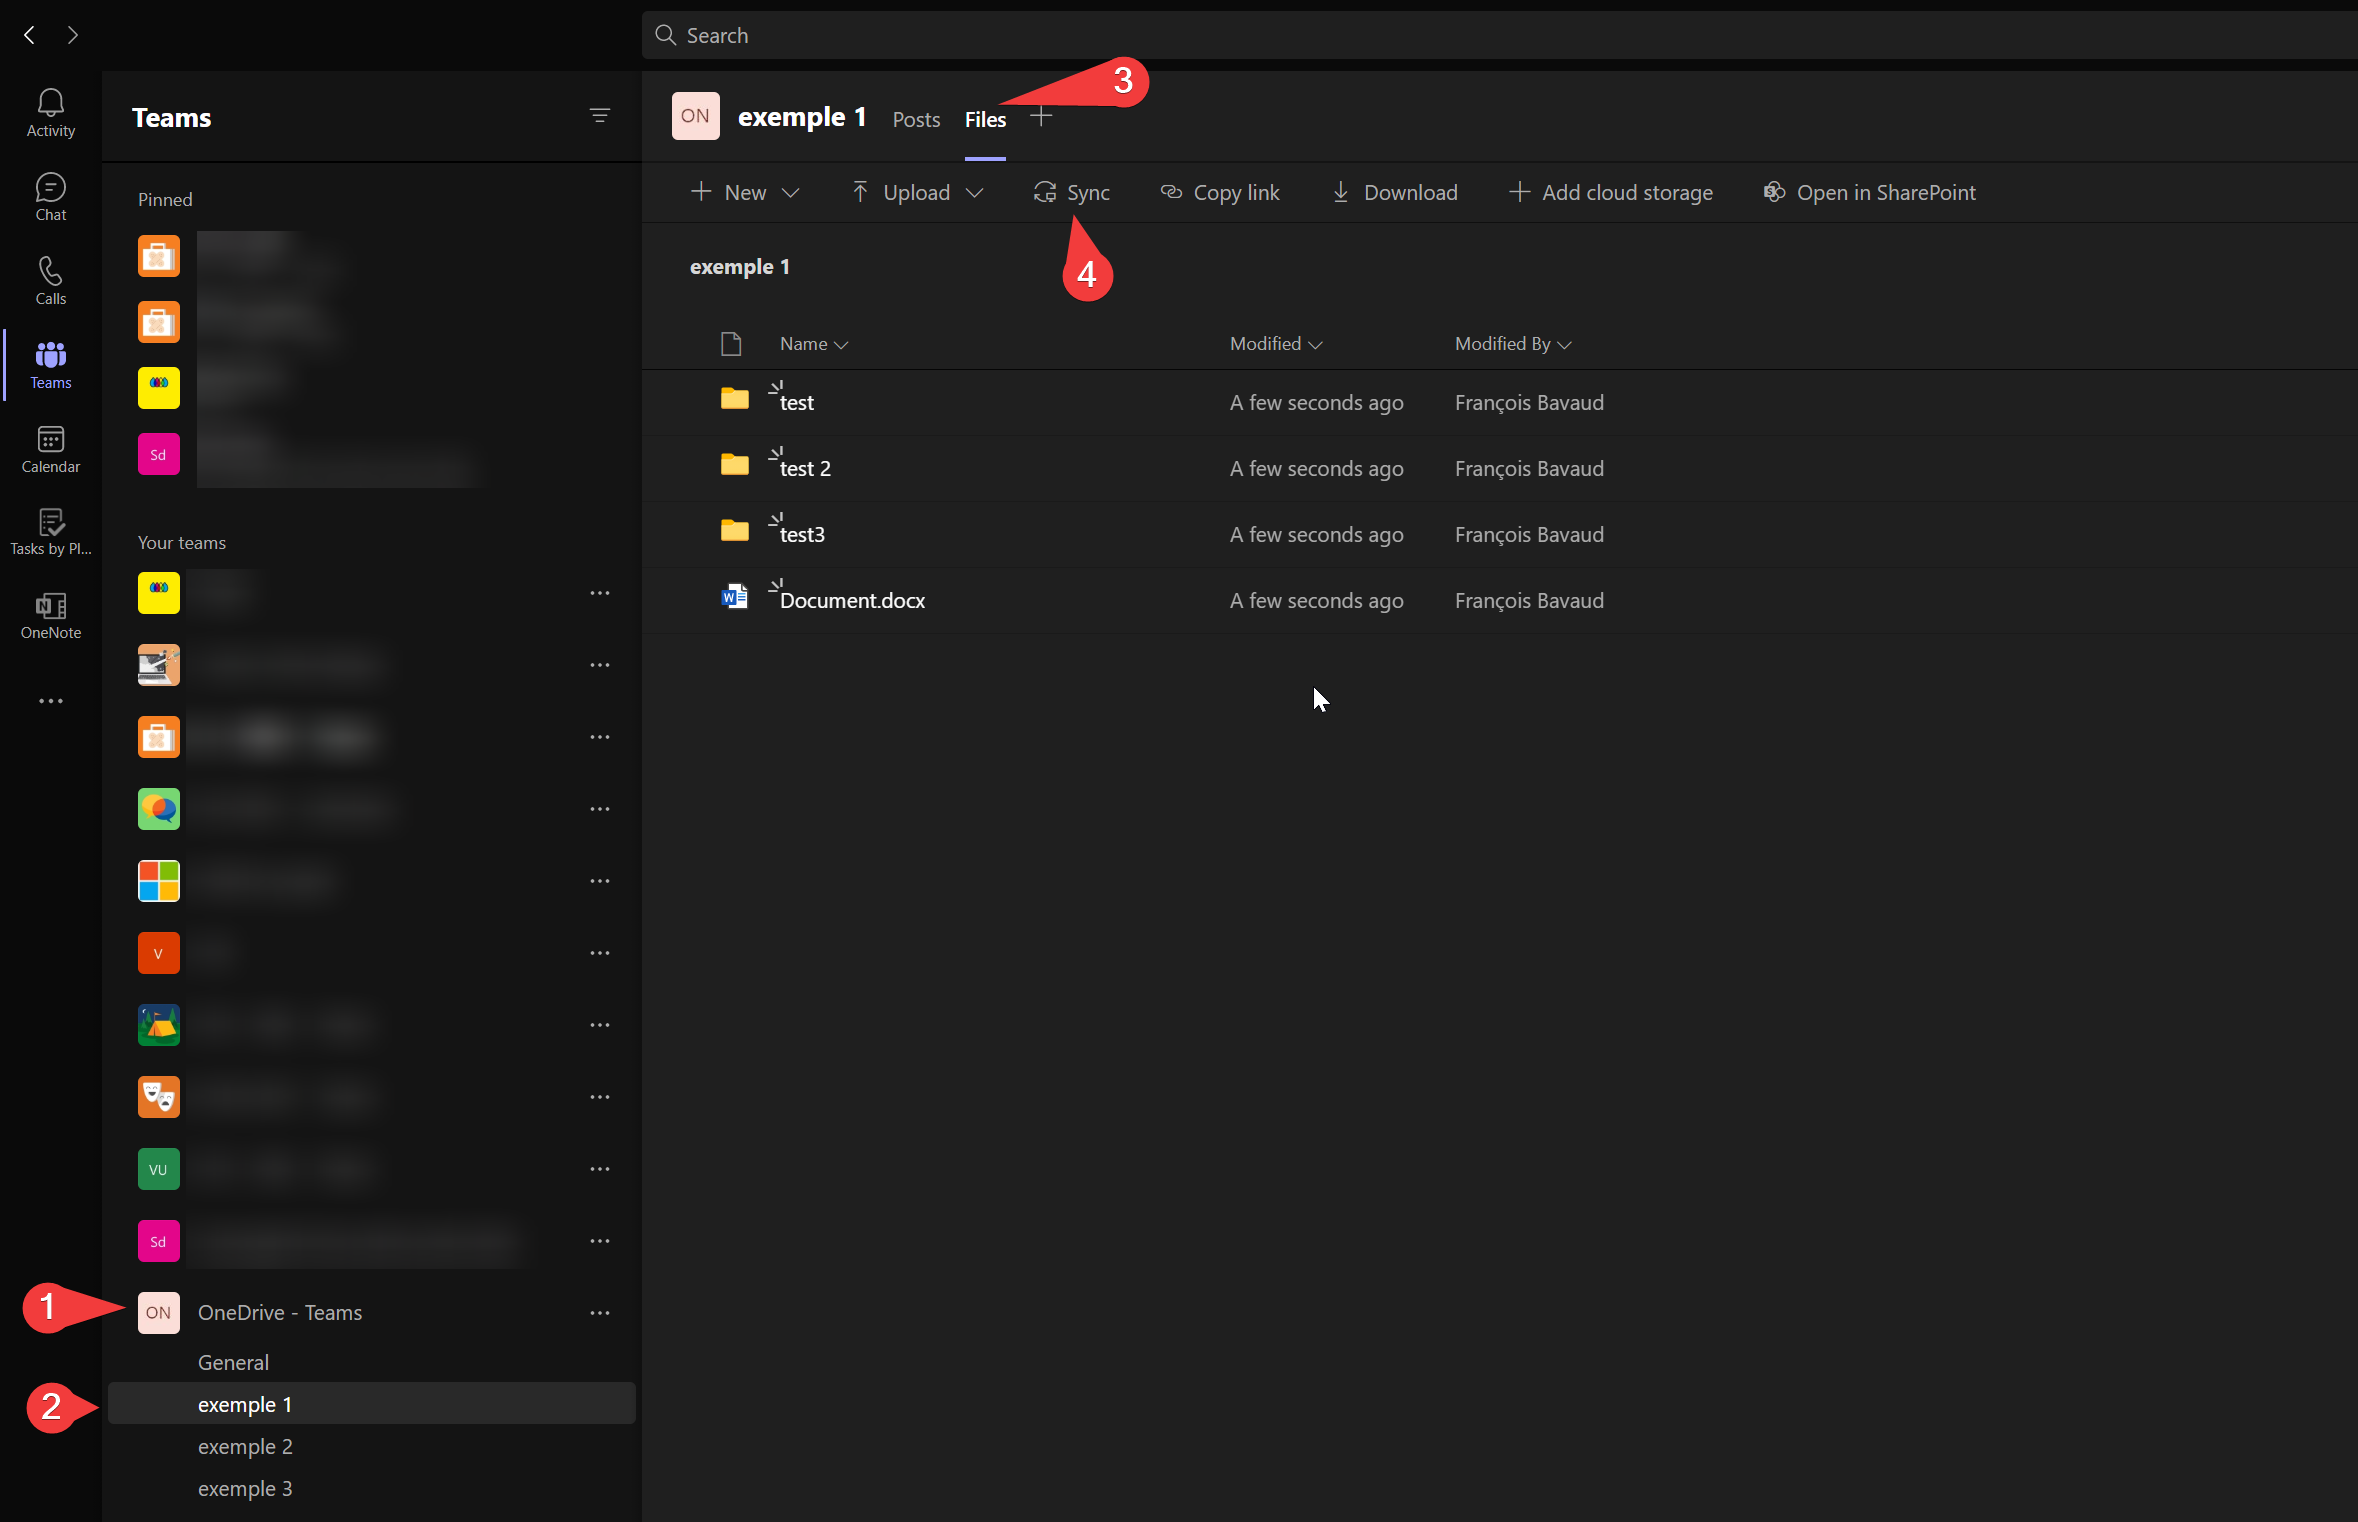Image resolution: width=2358 pixels, height=1522 pixels.
Task: Click Copy link button
Action: pyautogui.click(x=1220, y=192)
